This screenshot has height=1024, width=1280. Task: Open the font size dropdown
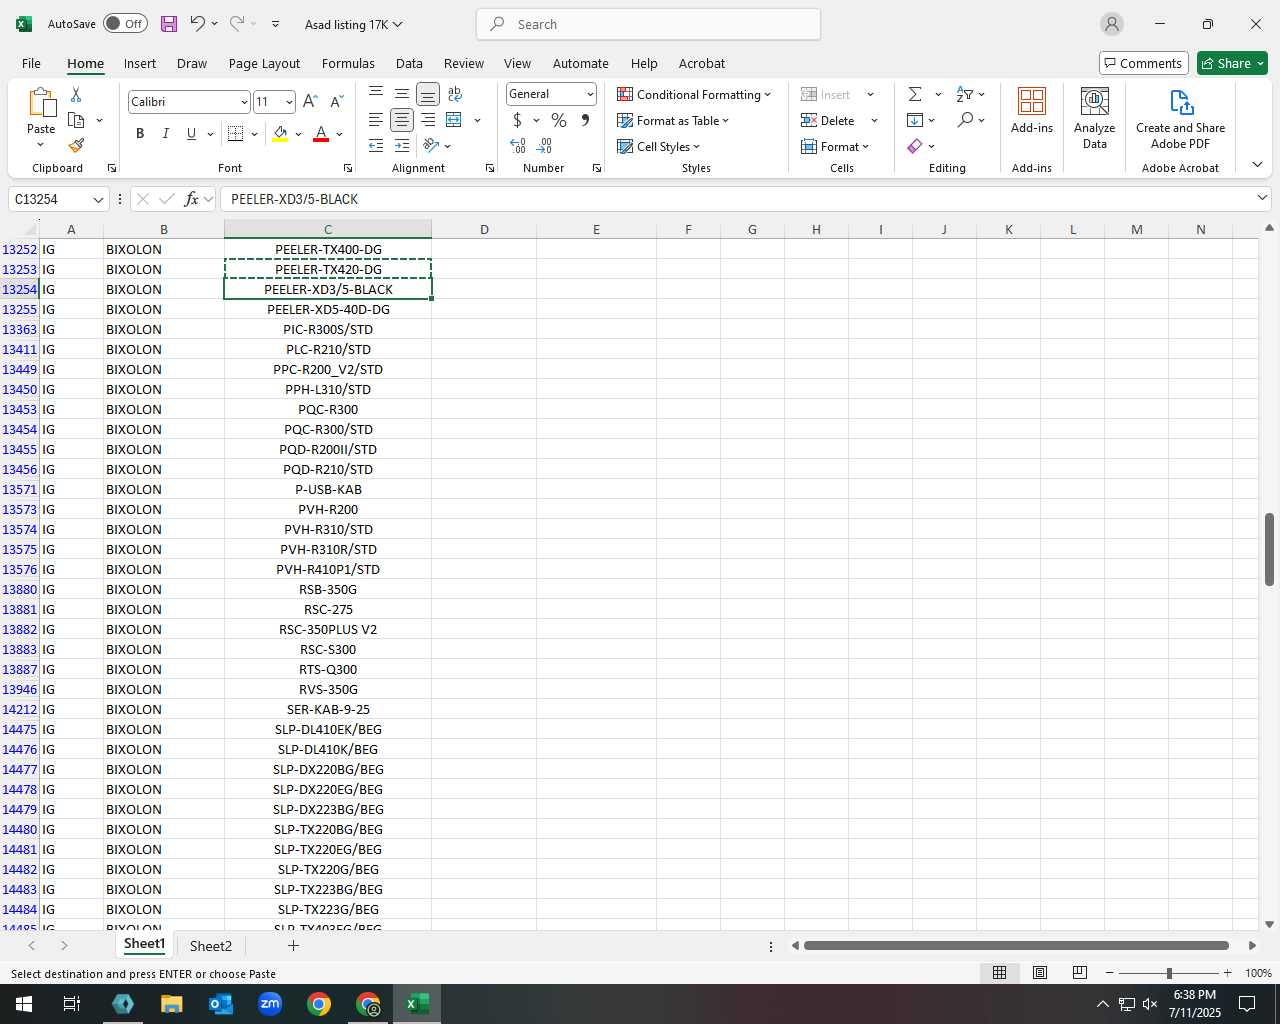(x=289, y=102)
